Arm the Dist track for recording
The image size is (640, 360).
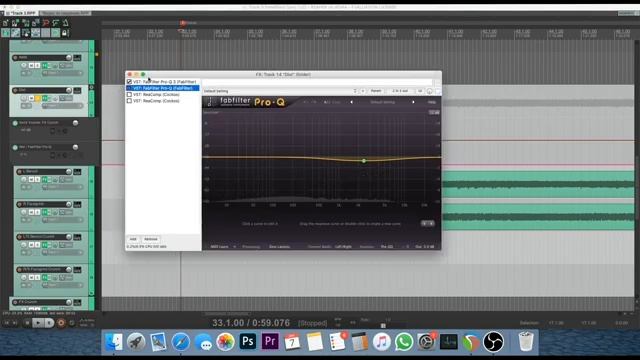click(16, 90)
